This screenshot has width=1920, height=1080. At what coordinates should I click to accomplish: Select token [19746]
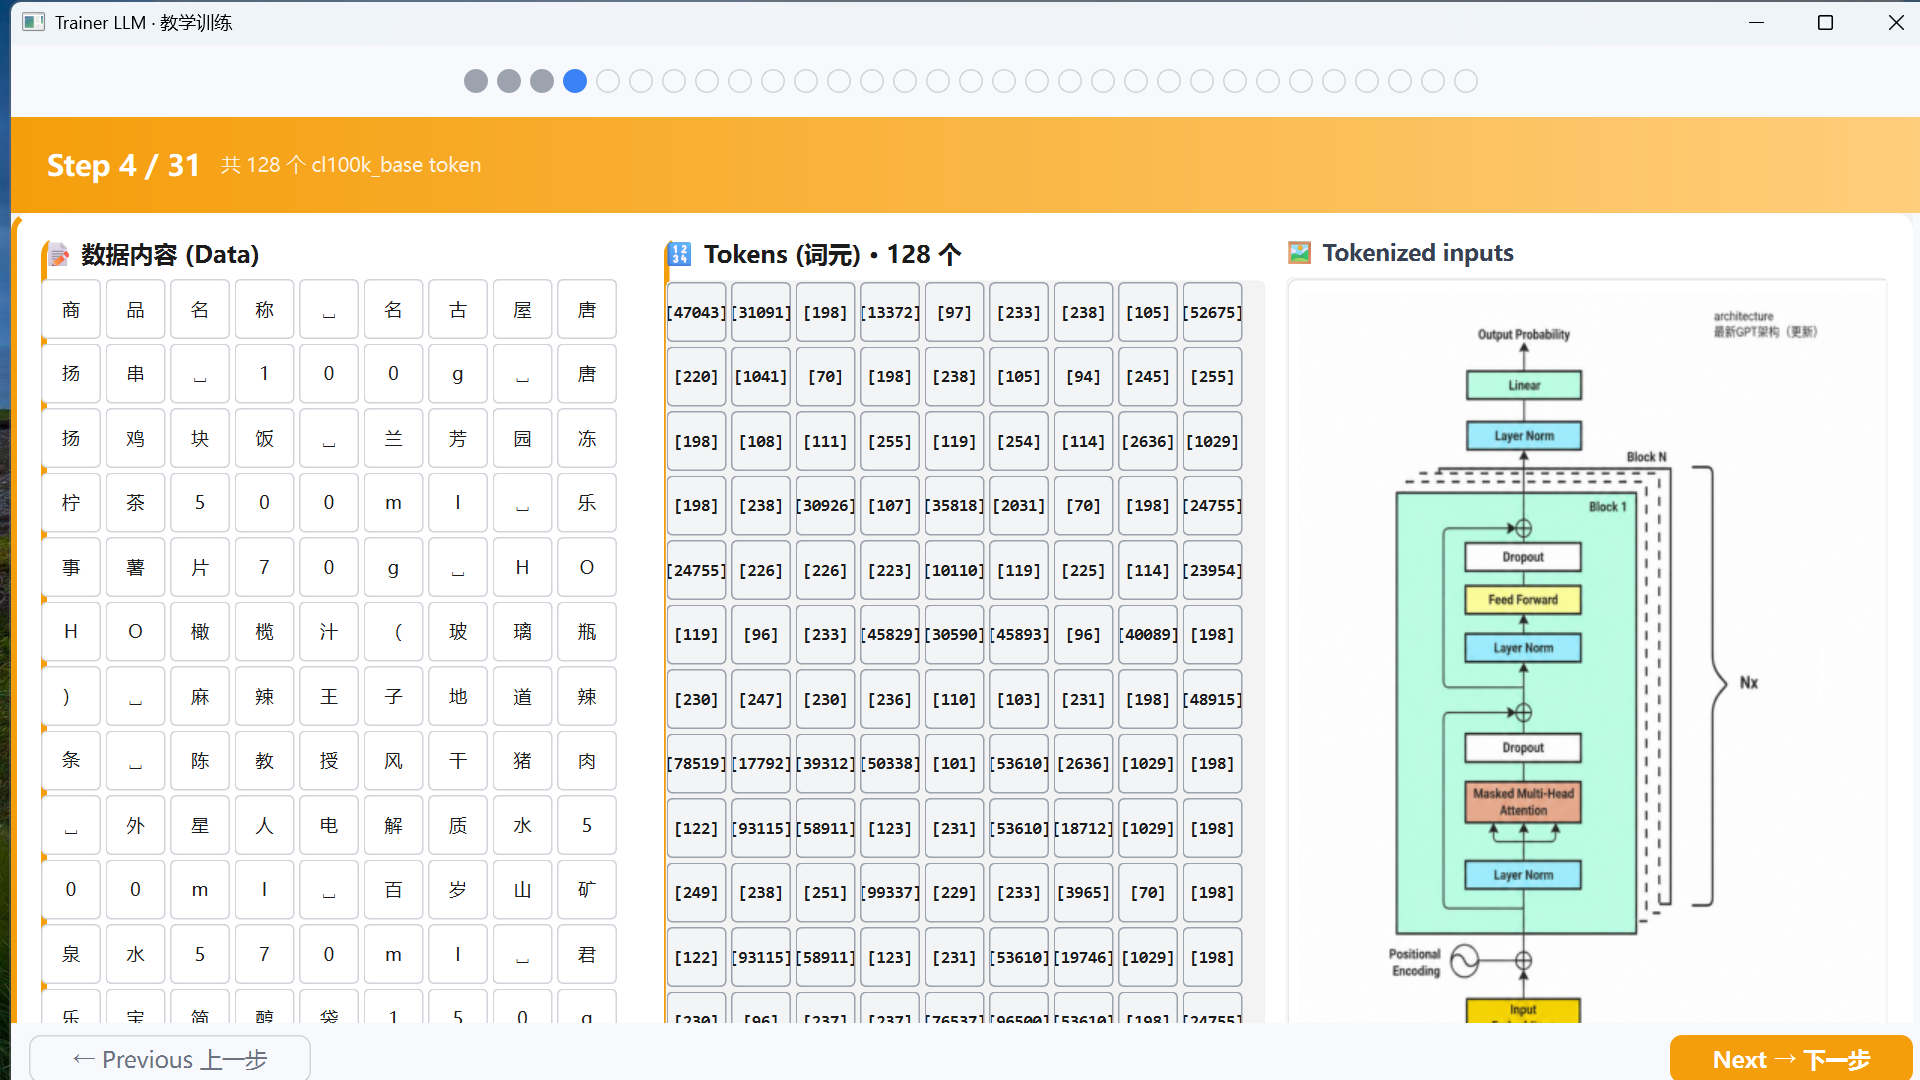point(1083,958)
